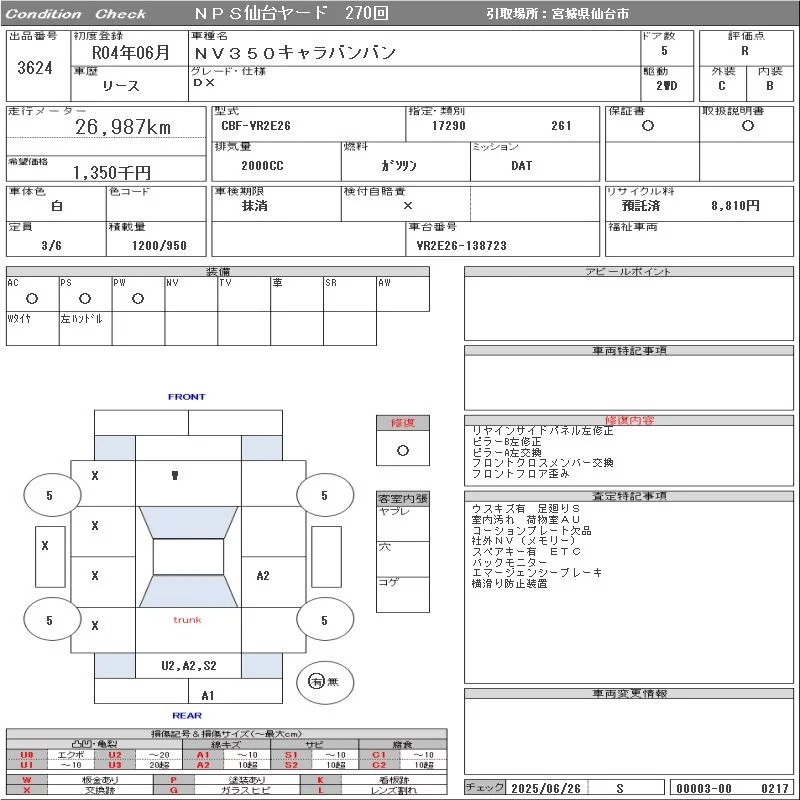Click the front-left tire circle marked 5
The width and height of the screenshot is (800, 800).
(52, 495)
